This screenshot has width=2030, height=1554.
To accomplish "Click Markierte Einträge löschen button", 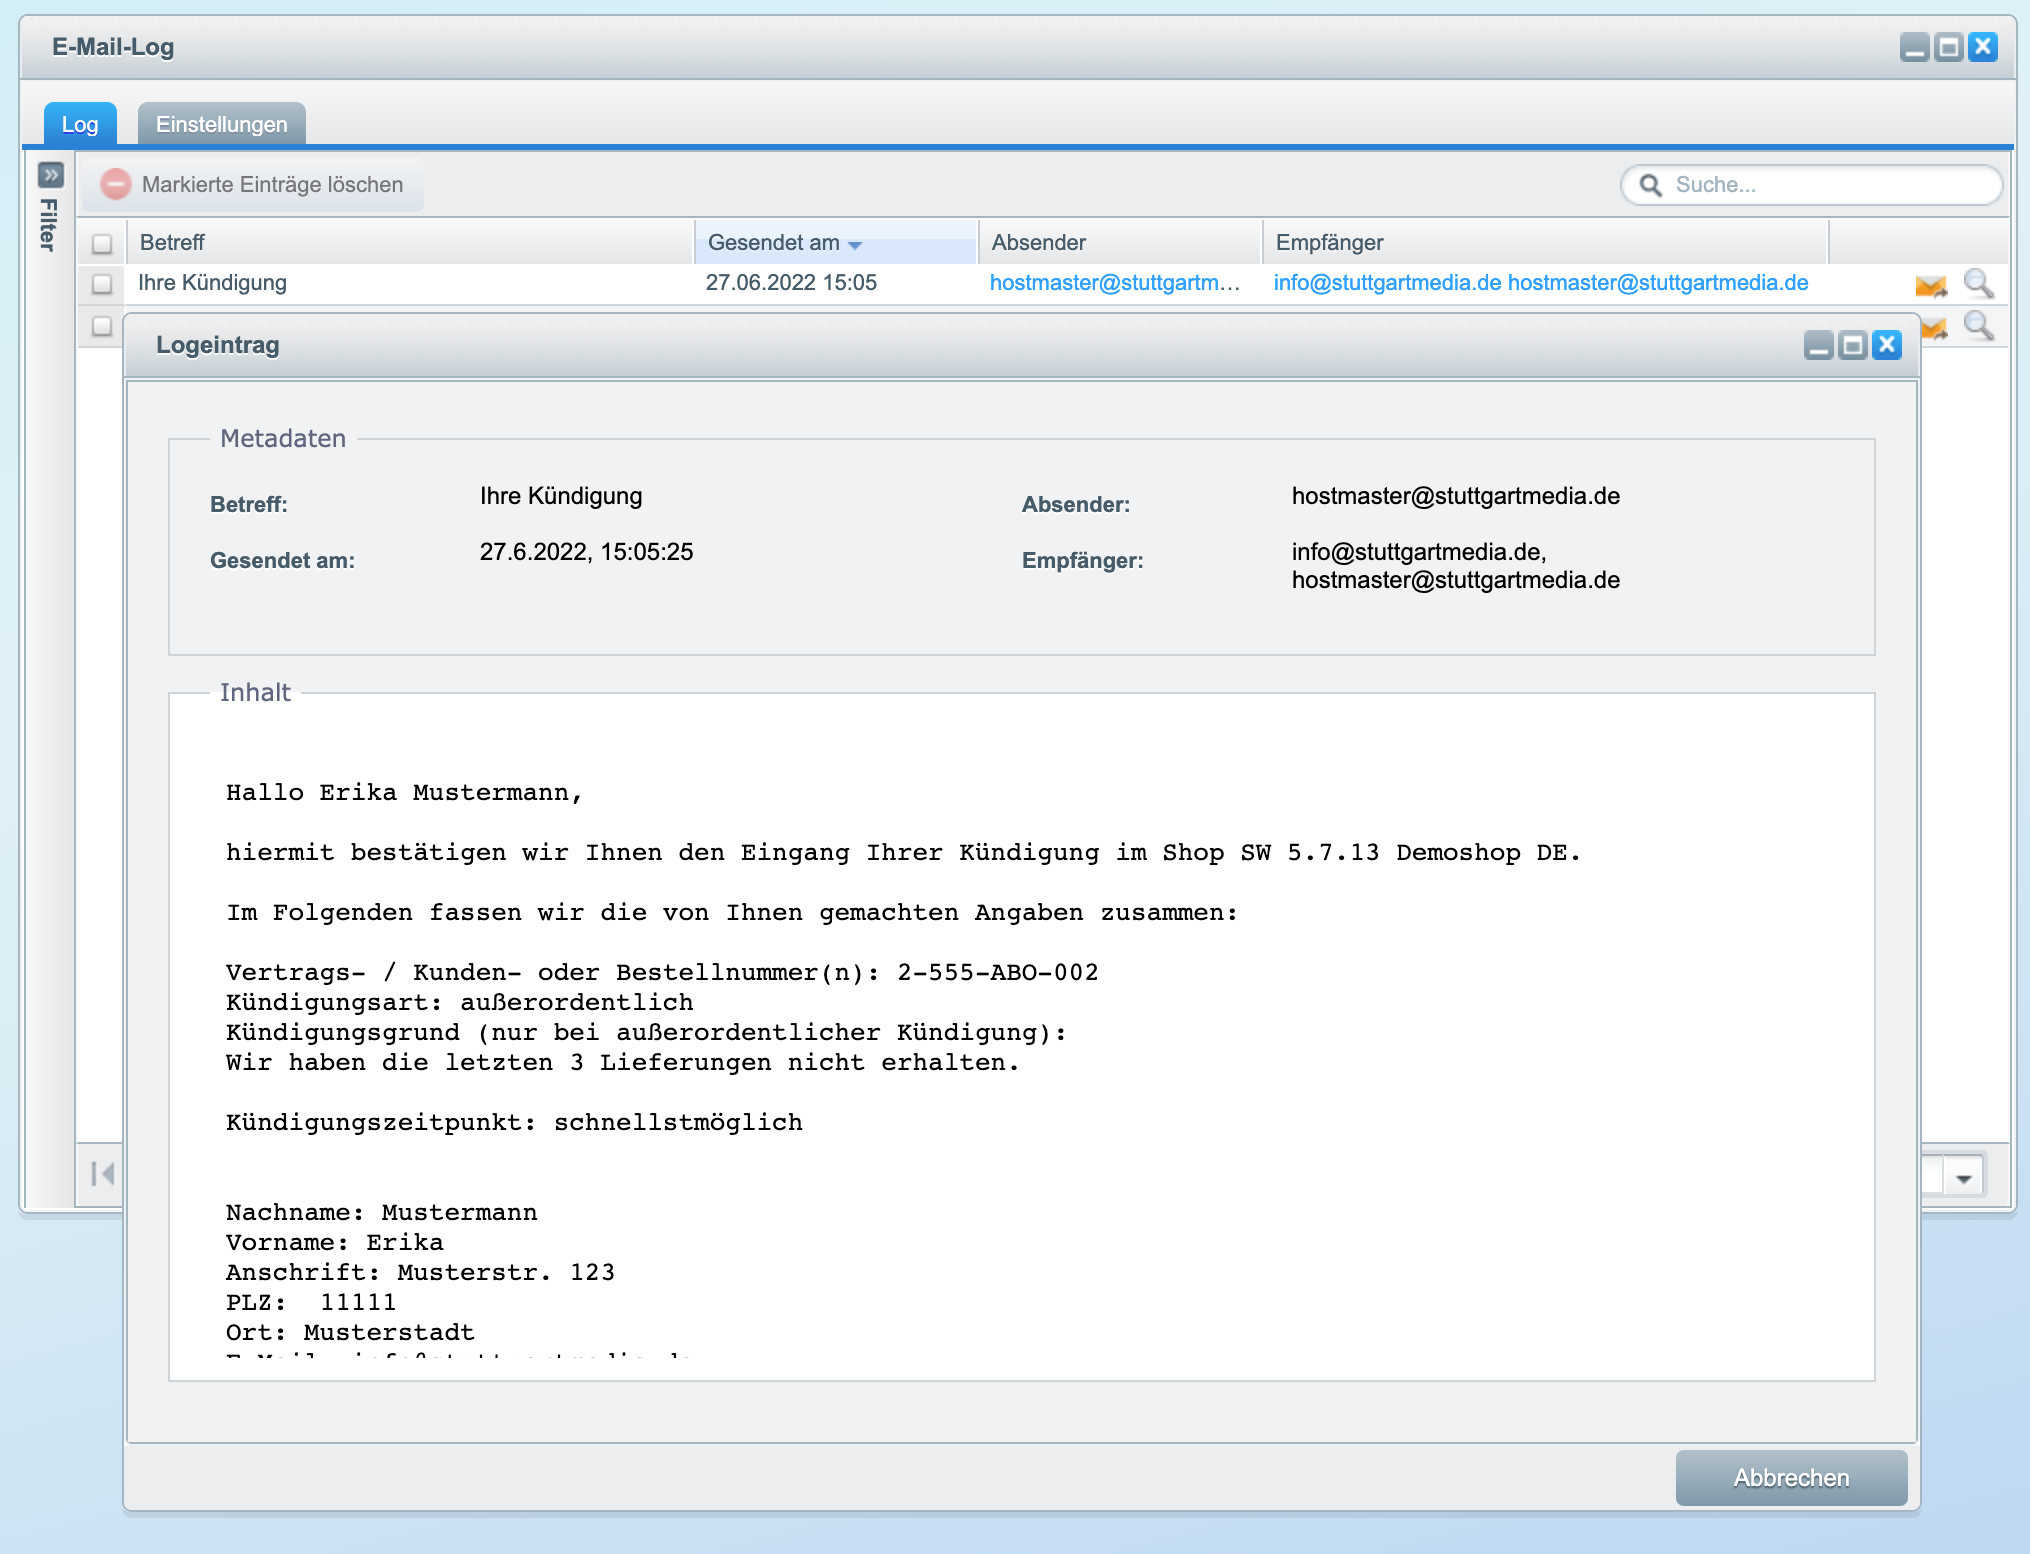I will 252,184.
